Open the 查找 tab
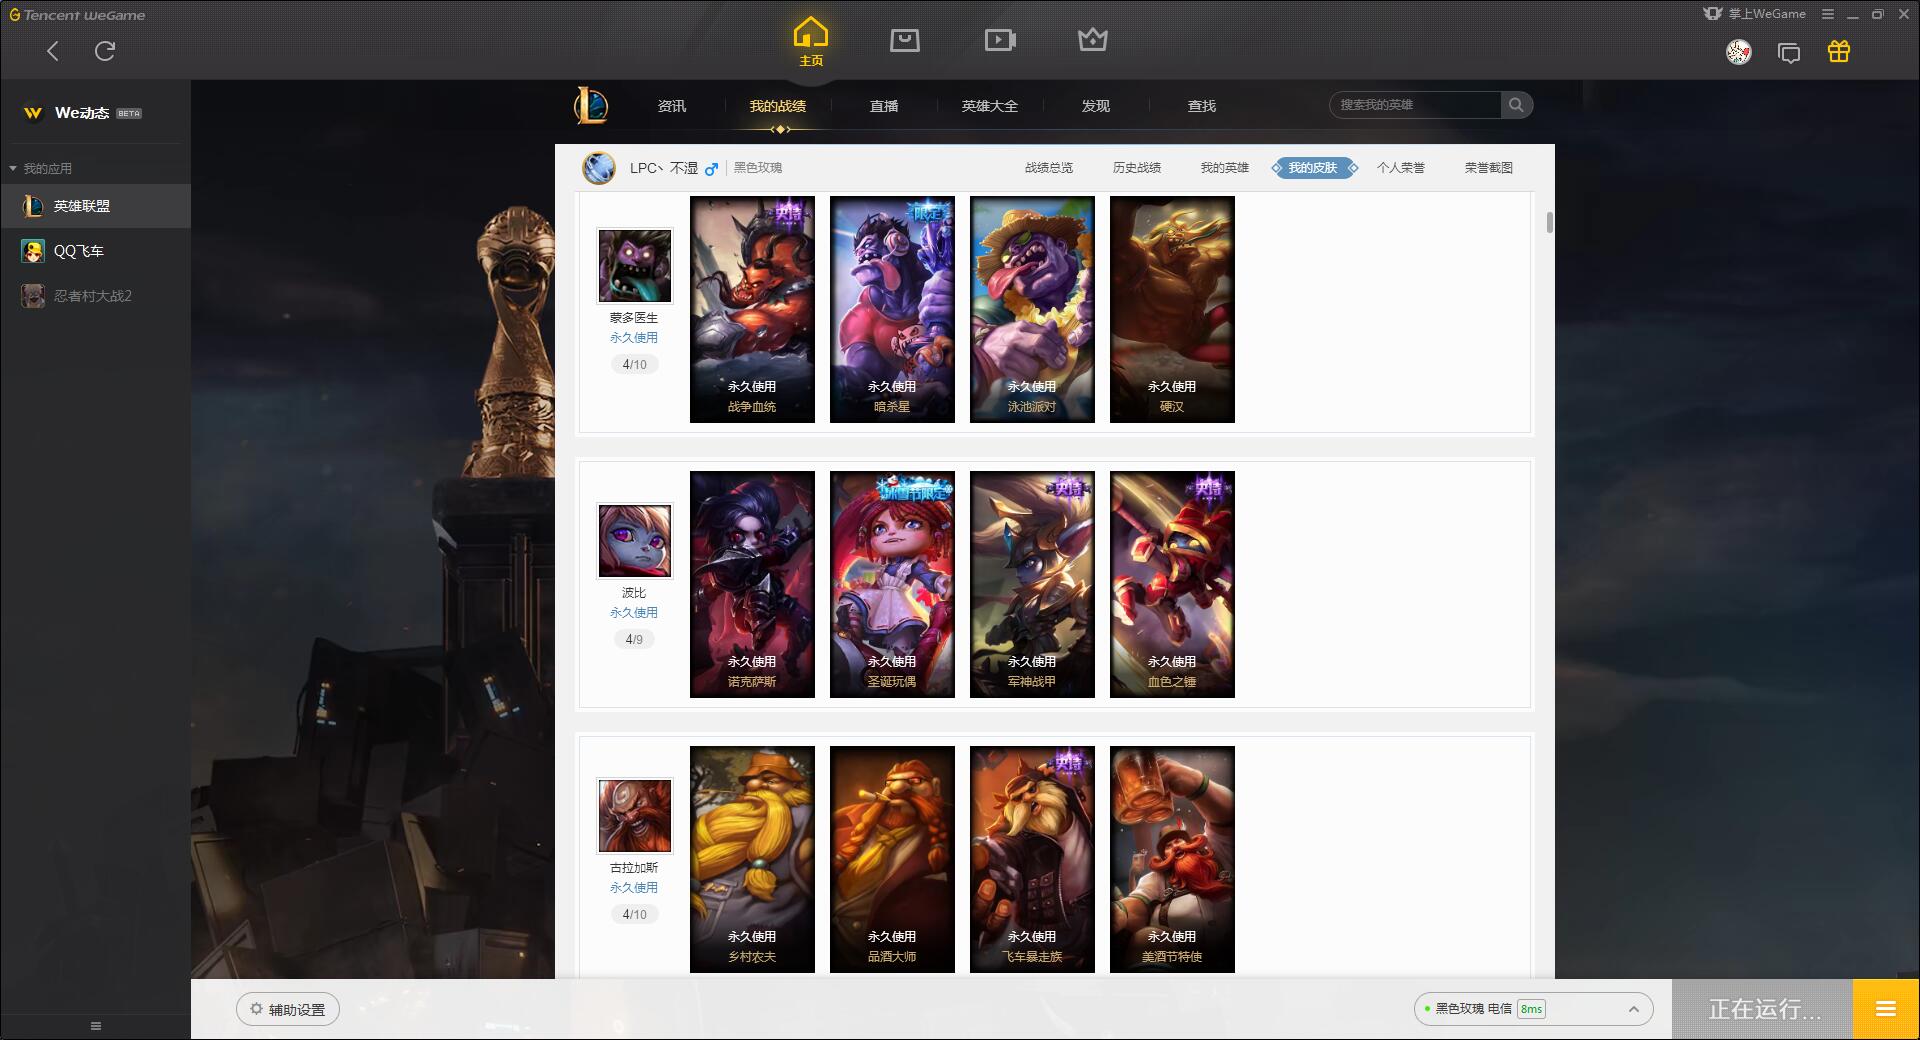Viewport: 1920px width, 1040px height. 1202,106
